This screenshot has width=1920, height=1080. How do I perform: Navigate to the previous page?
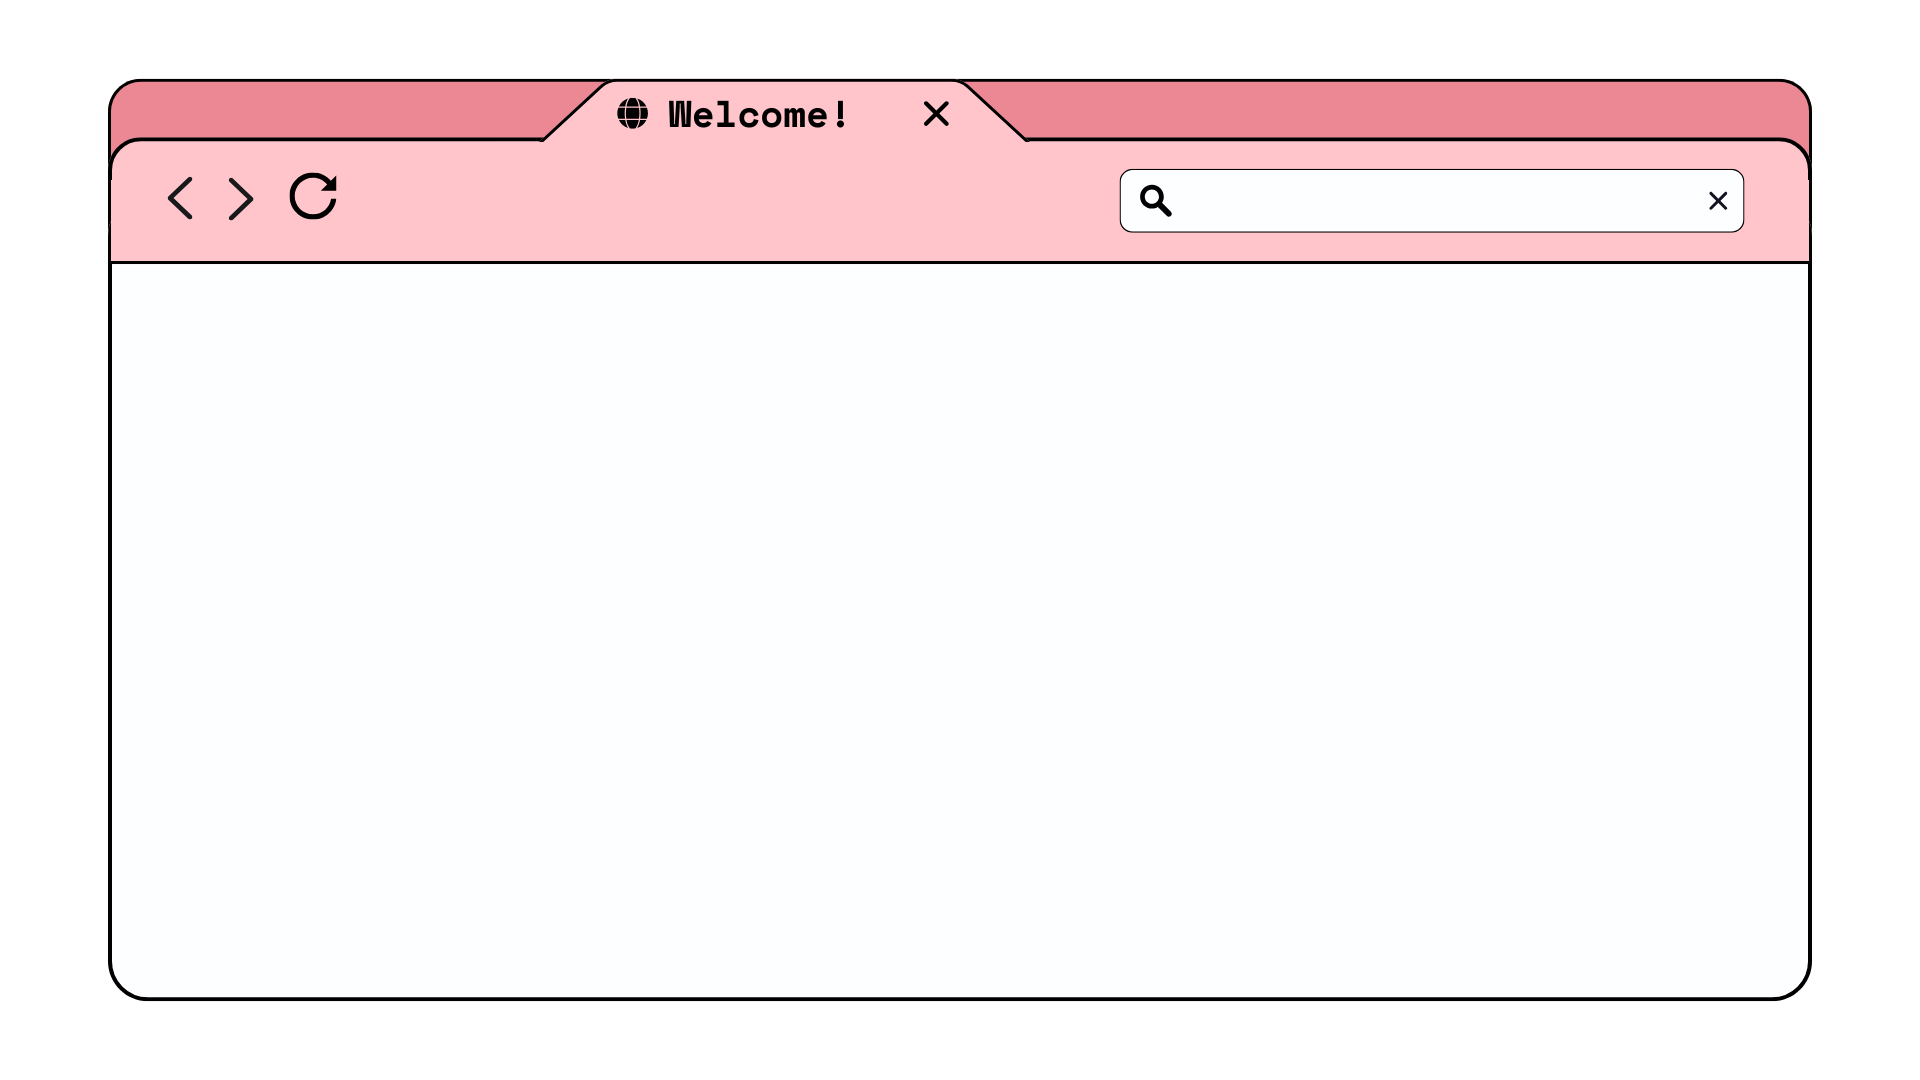point(180,199)
